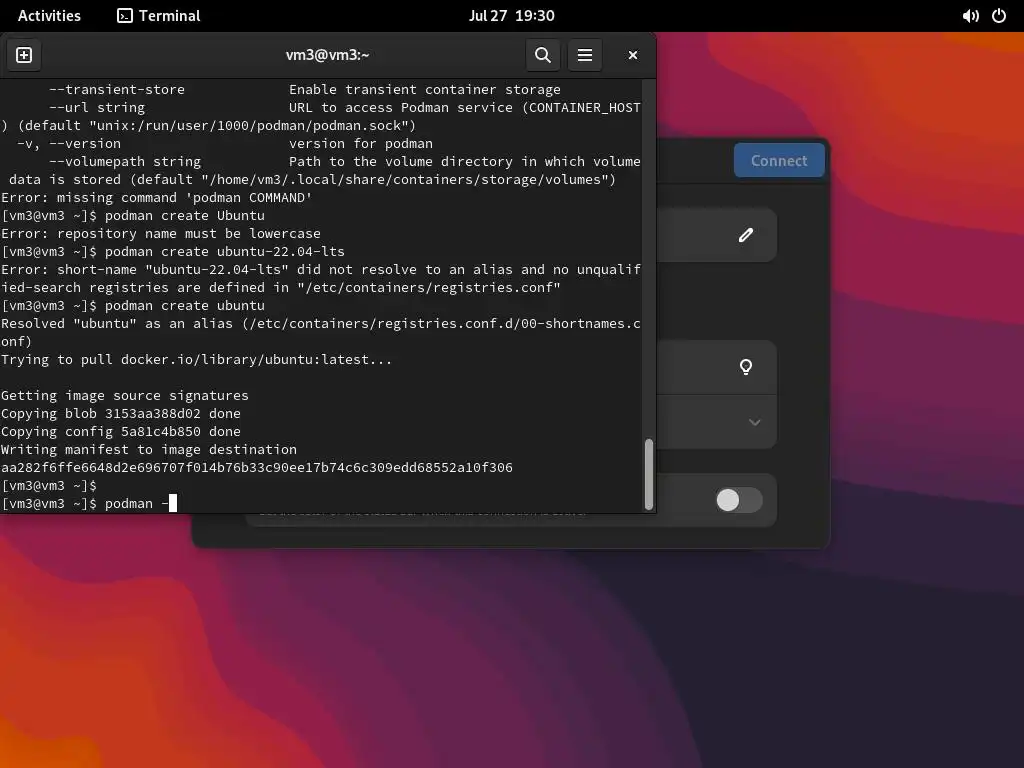The width and height of the screenshot is (1024, 768).
Task: Click the container ID hash starting aa282f6ffe
Action: [x=257, y=468]
